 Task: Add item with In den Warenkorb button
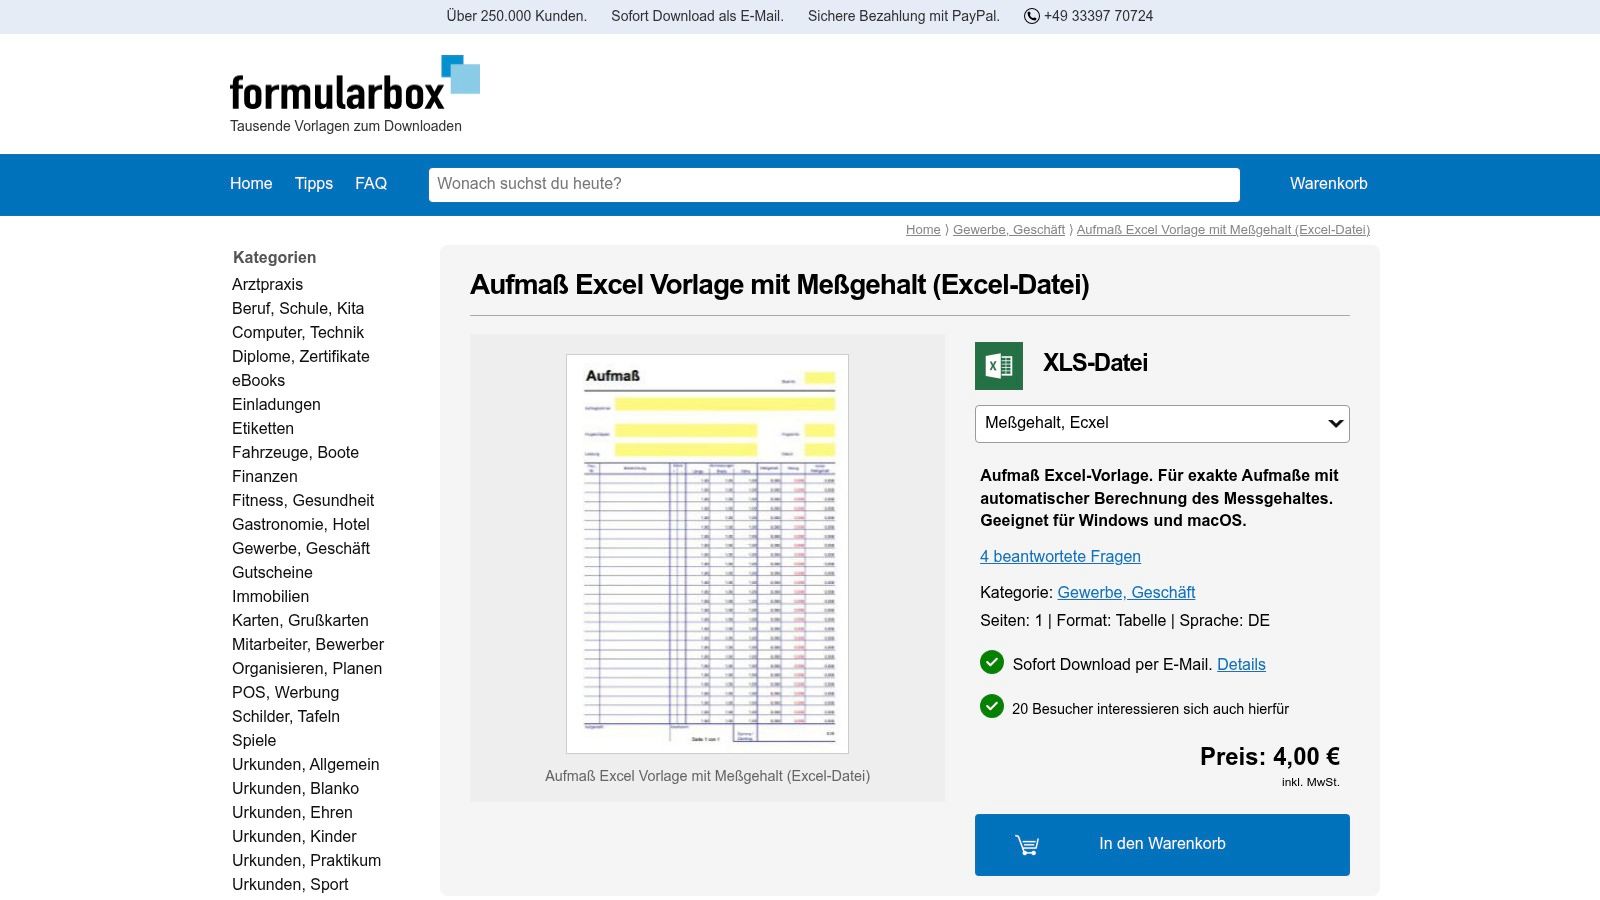1162,845
